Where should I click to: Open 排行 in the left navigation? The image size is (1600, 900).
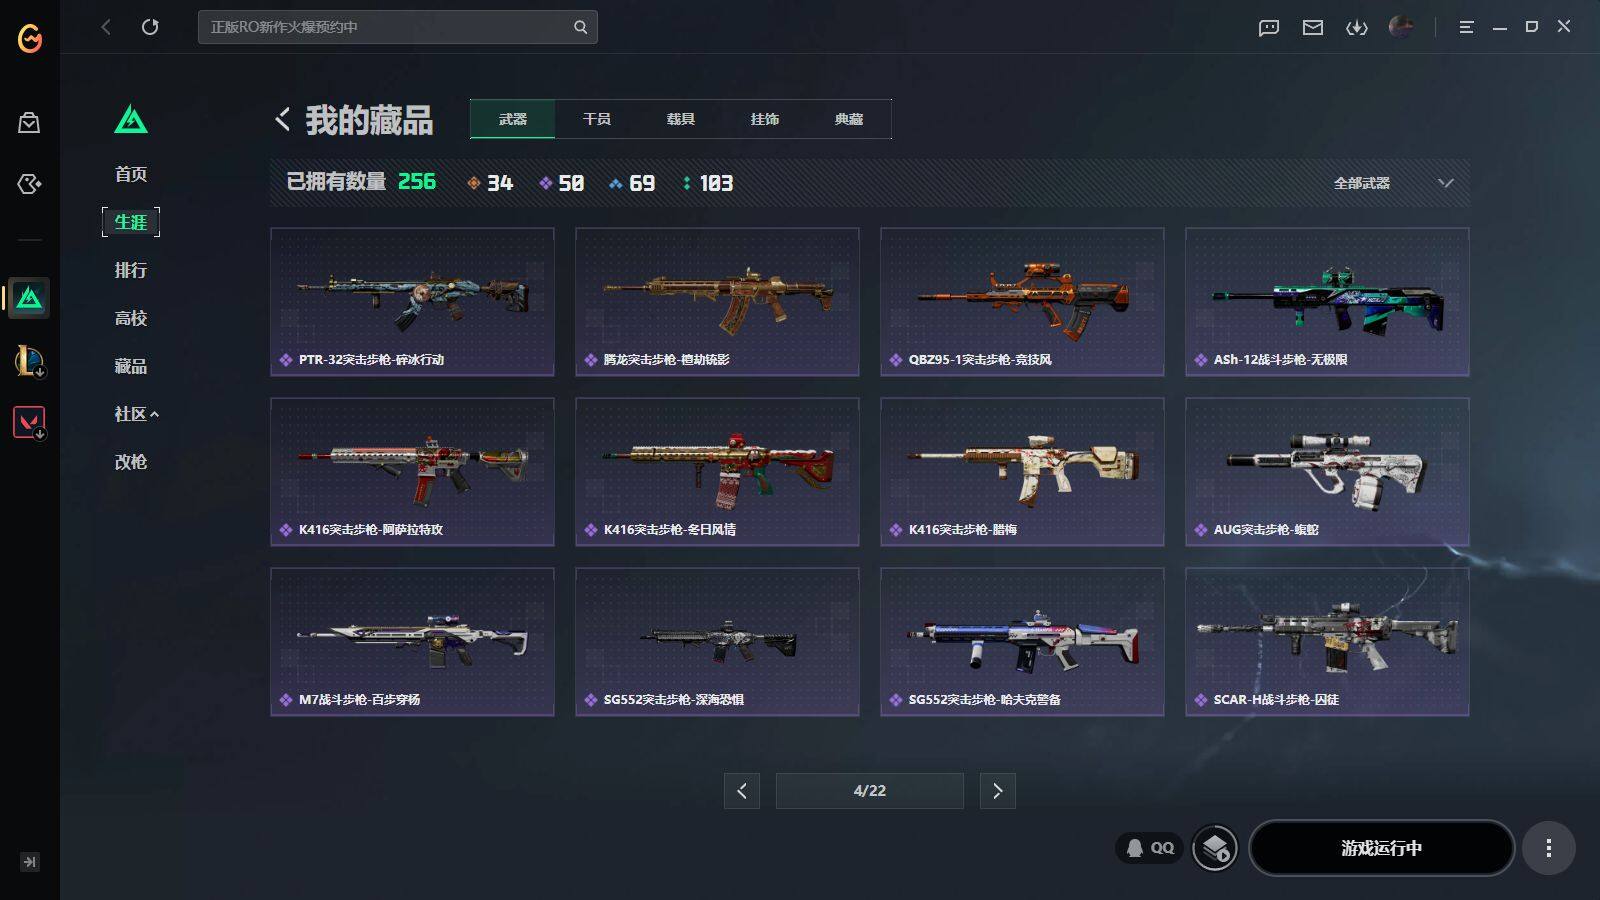[x=131, y=270]
